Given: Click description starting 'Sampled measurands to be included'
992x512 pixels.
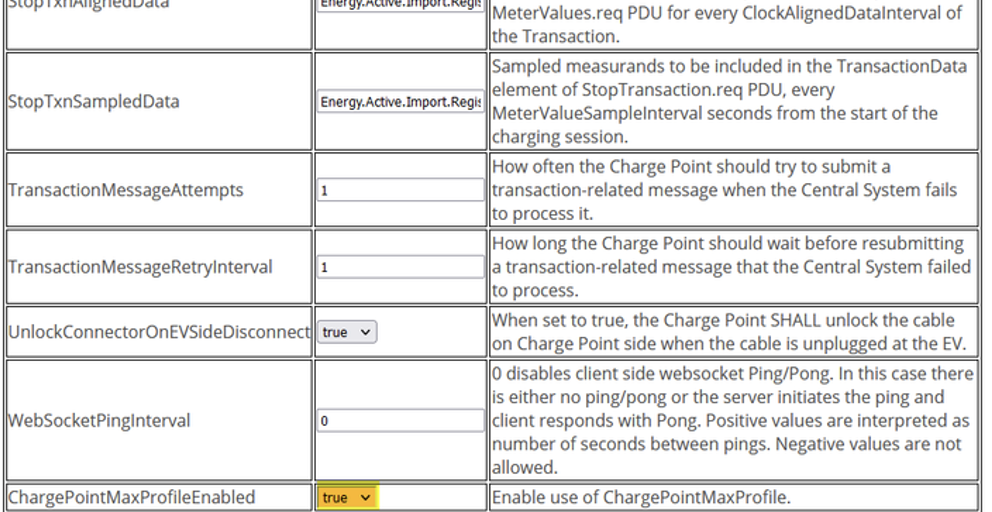Looking at the screenshot, I should (729, 102).
